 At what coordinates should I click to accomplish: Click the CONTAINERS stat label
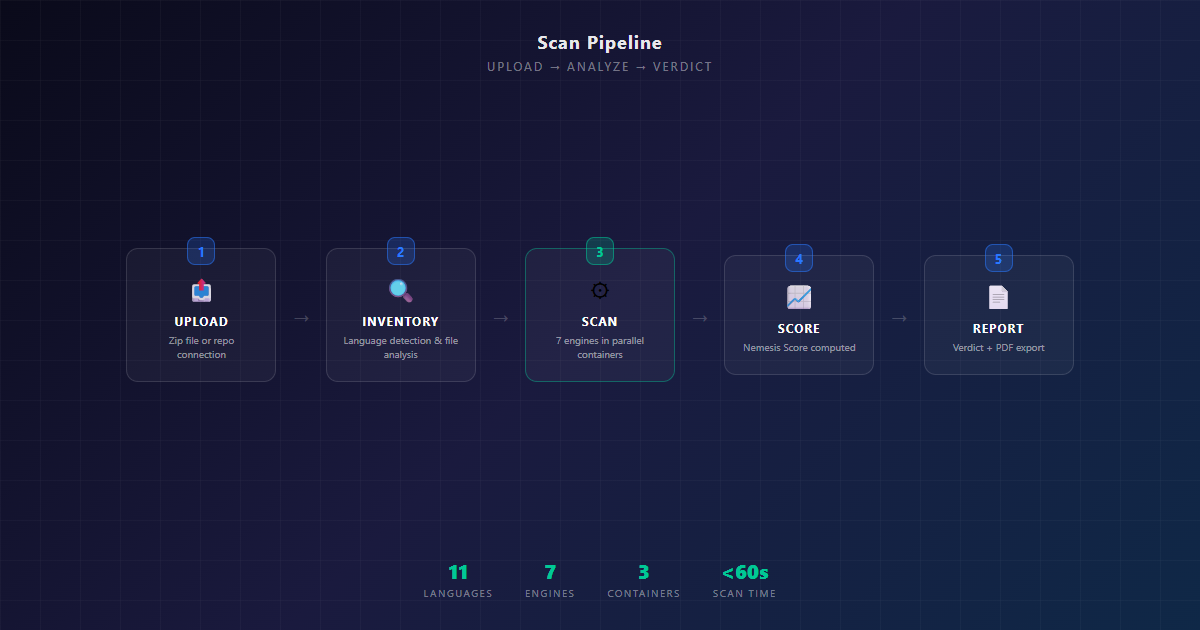click(644, 594)
